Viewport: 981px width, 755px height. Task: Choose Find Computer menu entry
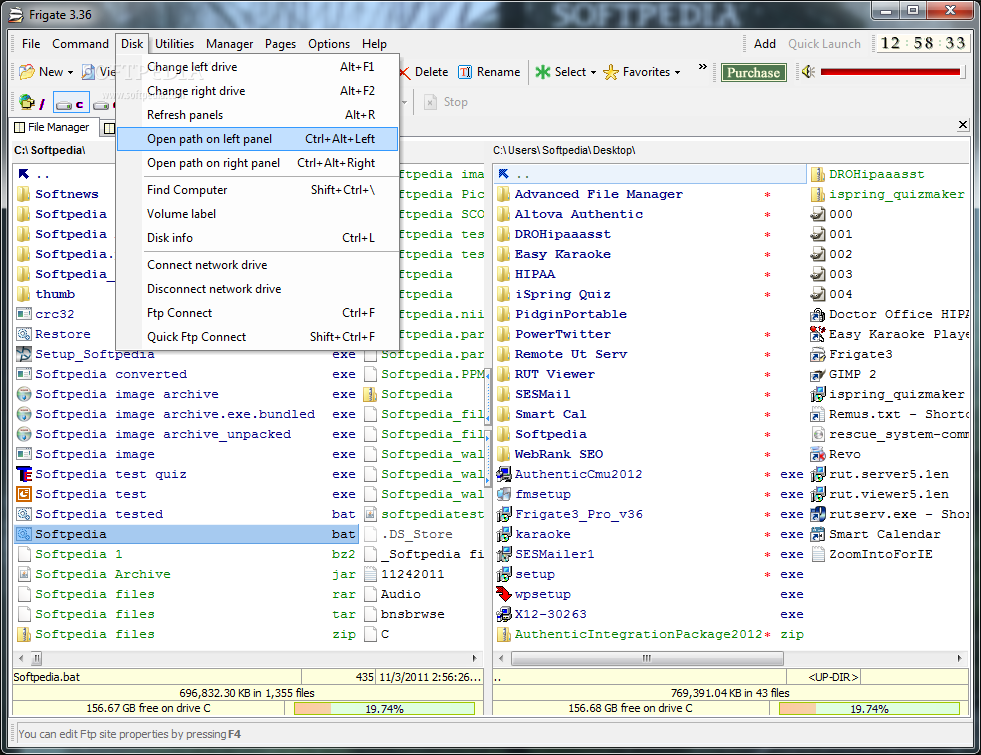(257, 190)
